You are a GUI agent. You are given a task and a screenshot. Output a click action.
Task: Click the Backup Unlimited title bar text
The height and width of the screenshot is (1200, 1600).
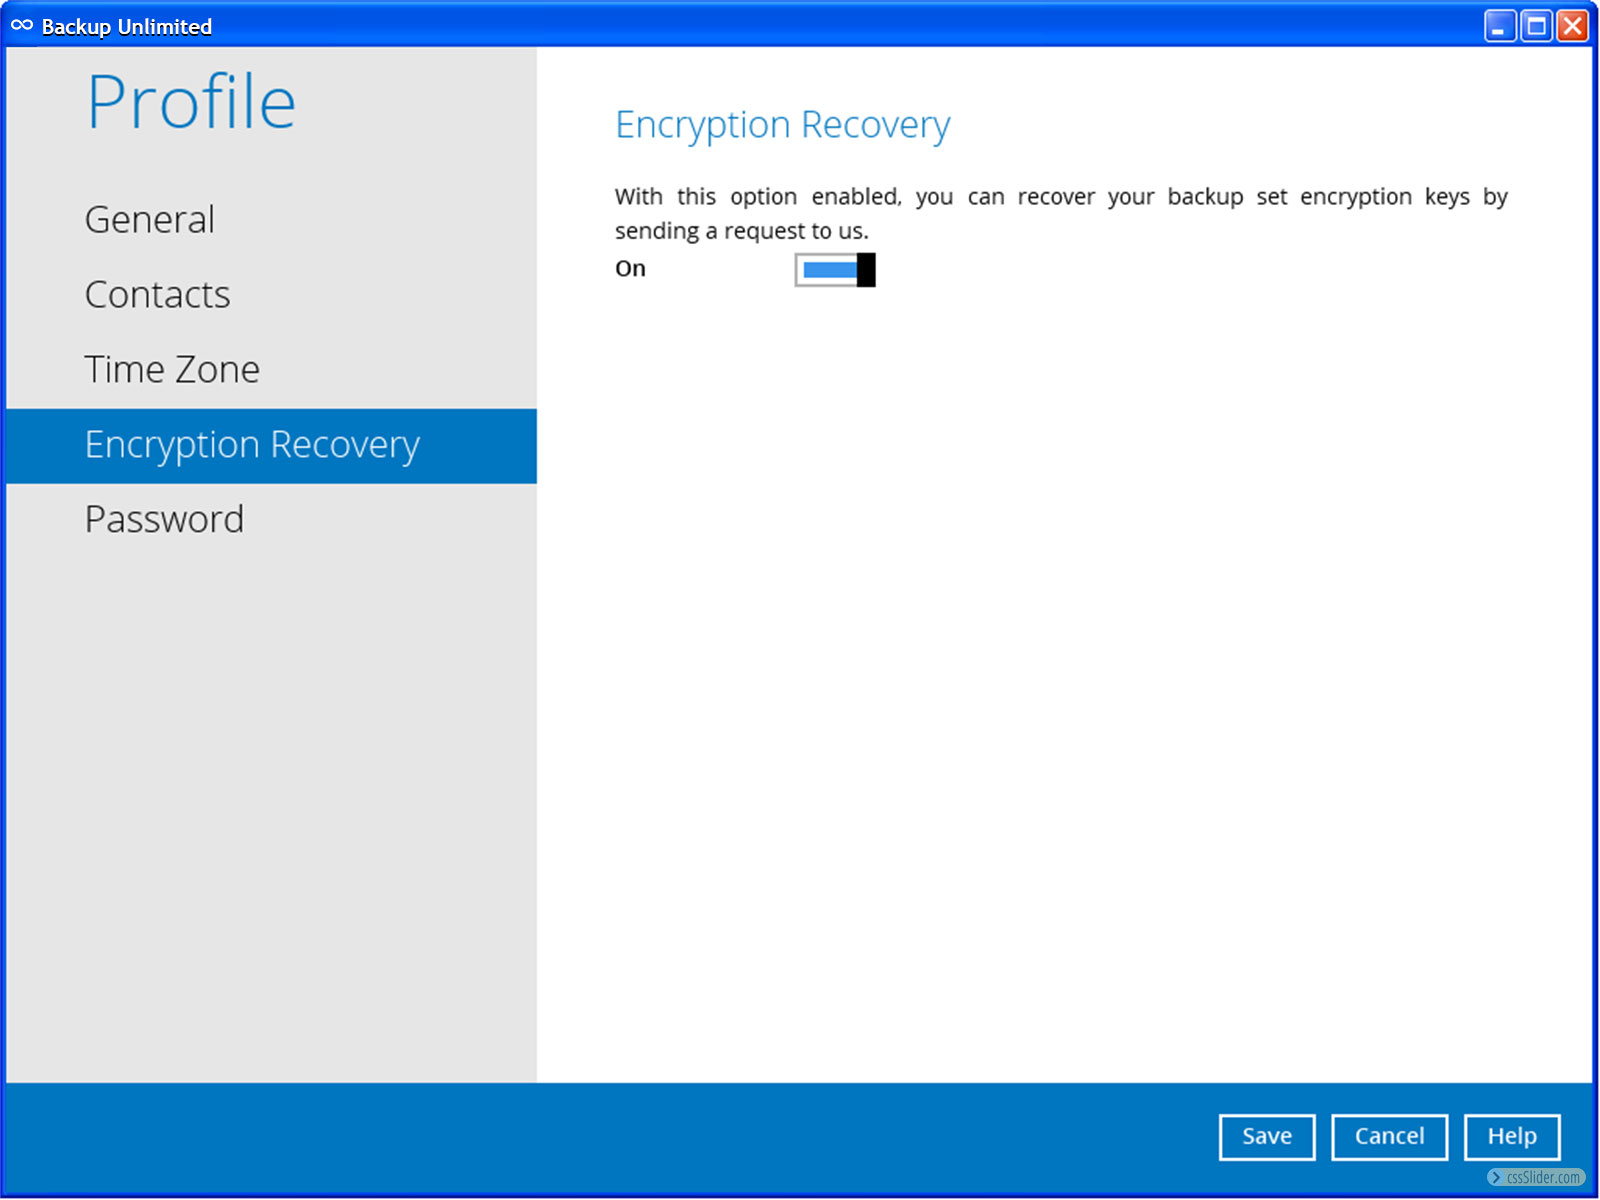(x=127, y=27)
